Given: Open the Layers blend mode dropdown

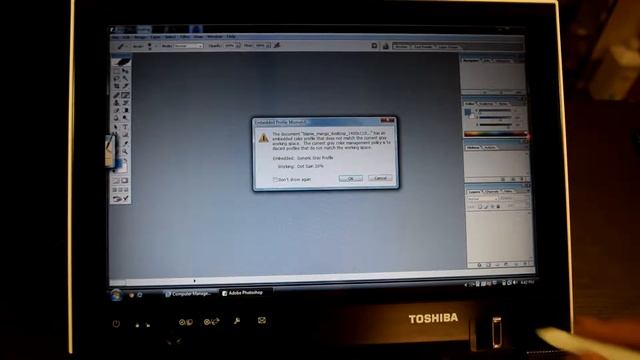Looking at the screenshot, I should pyautogui.click(x=482, y=198).
